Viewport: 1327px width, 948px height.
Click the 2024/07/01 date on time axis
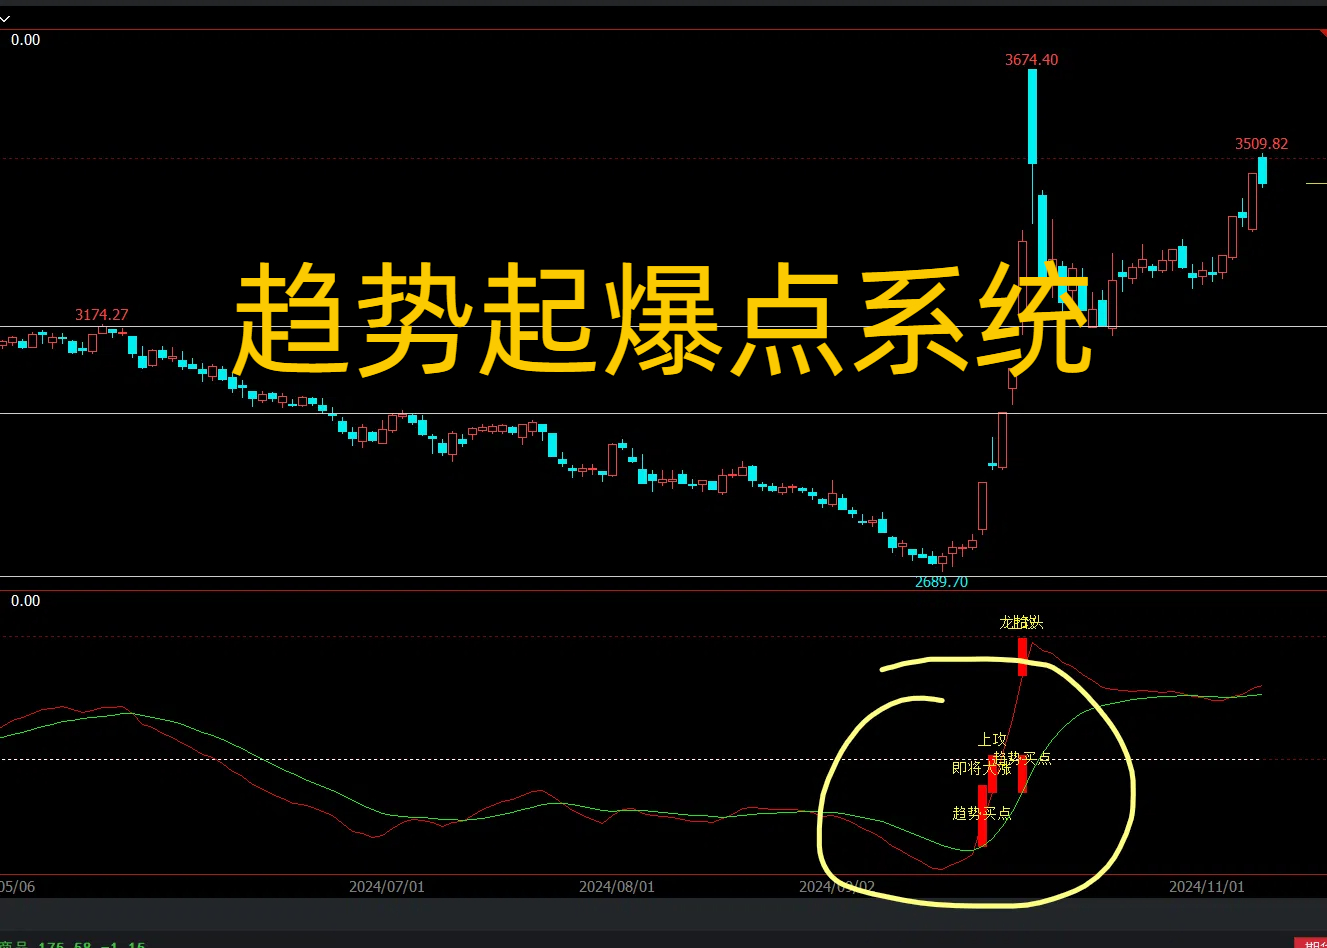click(x=387, y=887)
